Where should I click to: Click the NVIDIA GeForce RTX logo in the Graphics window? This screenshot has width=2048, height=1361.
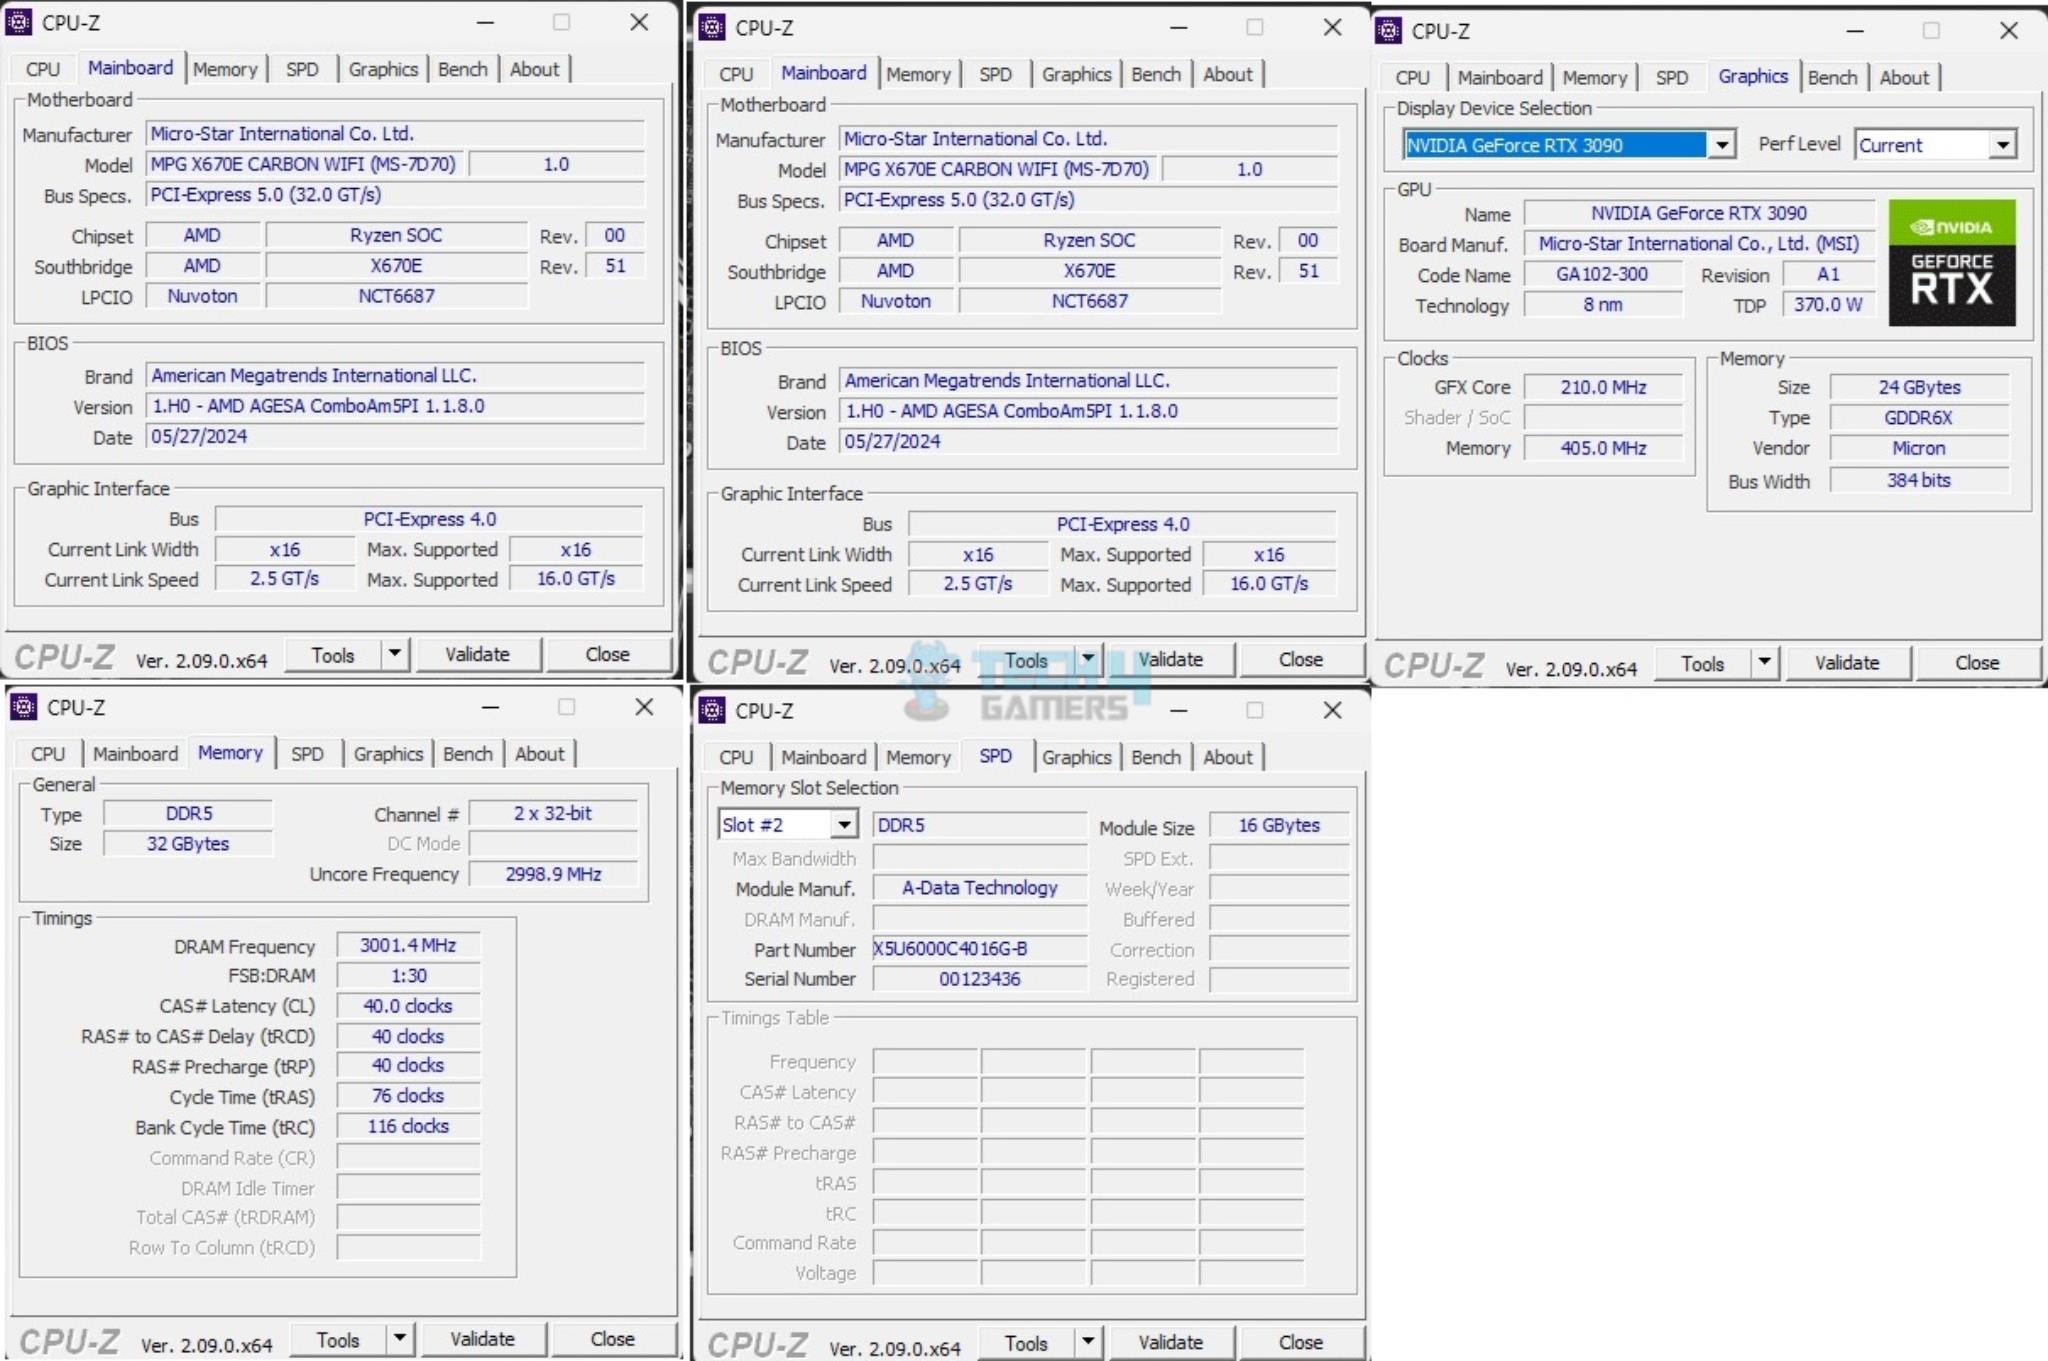coord(1951,262)
